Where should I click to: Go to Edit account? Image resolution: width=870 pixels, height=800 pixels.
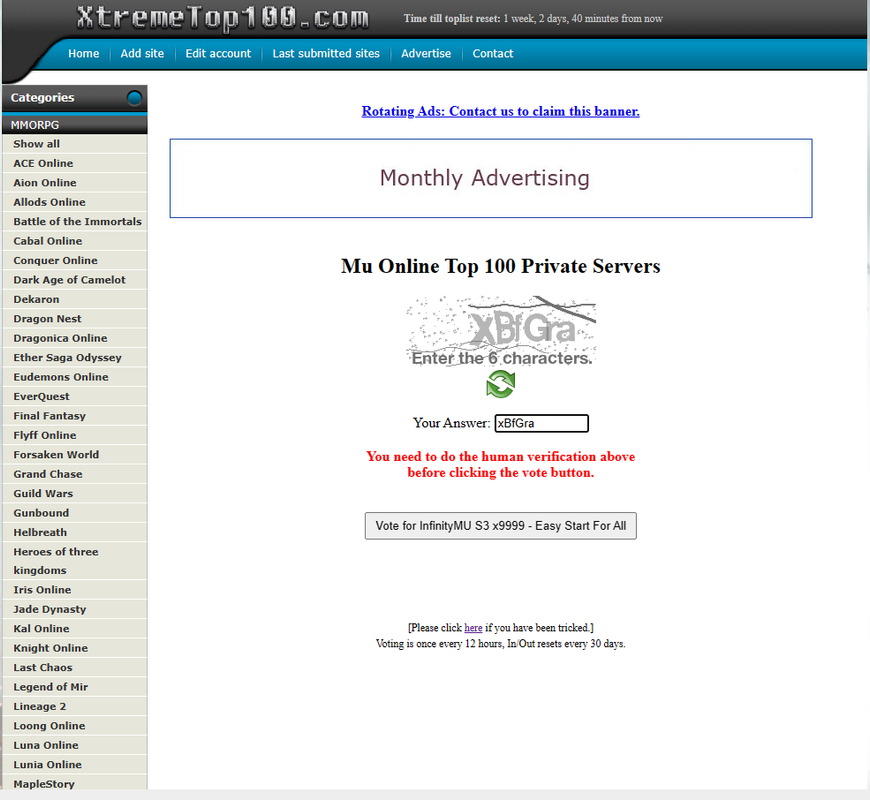point(218,54)
